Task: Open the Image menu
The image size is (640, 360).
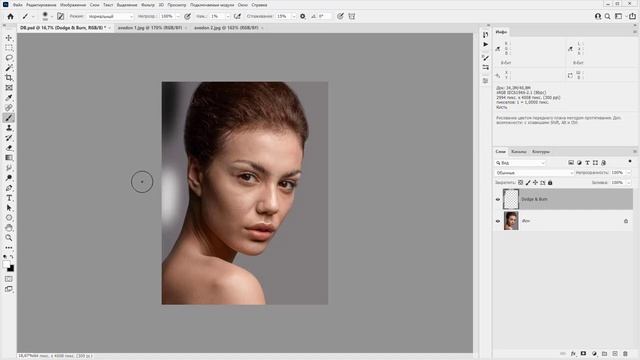Action: tap(73, 5)
